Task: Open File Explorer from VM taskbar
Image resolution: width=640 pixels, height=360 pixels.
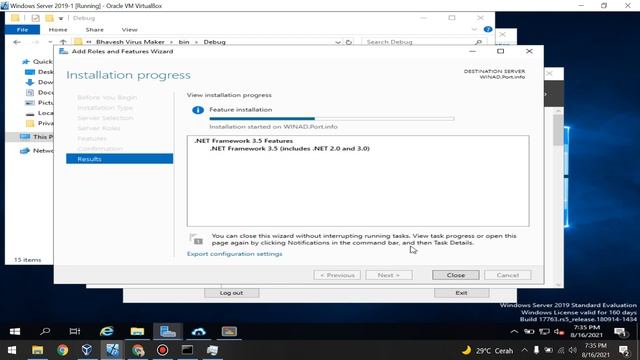Action: tap(137, 331)
